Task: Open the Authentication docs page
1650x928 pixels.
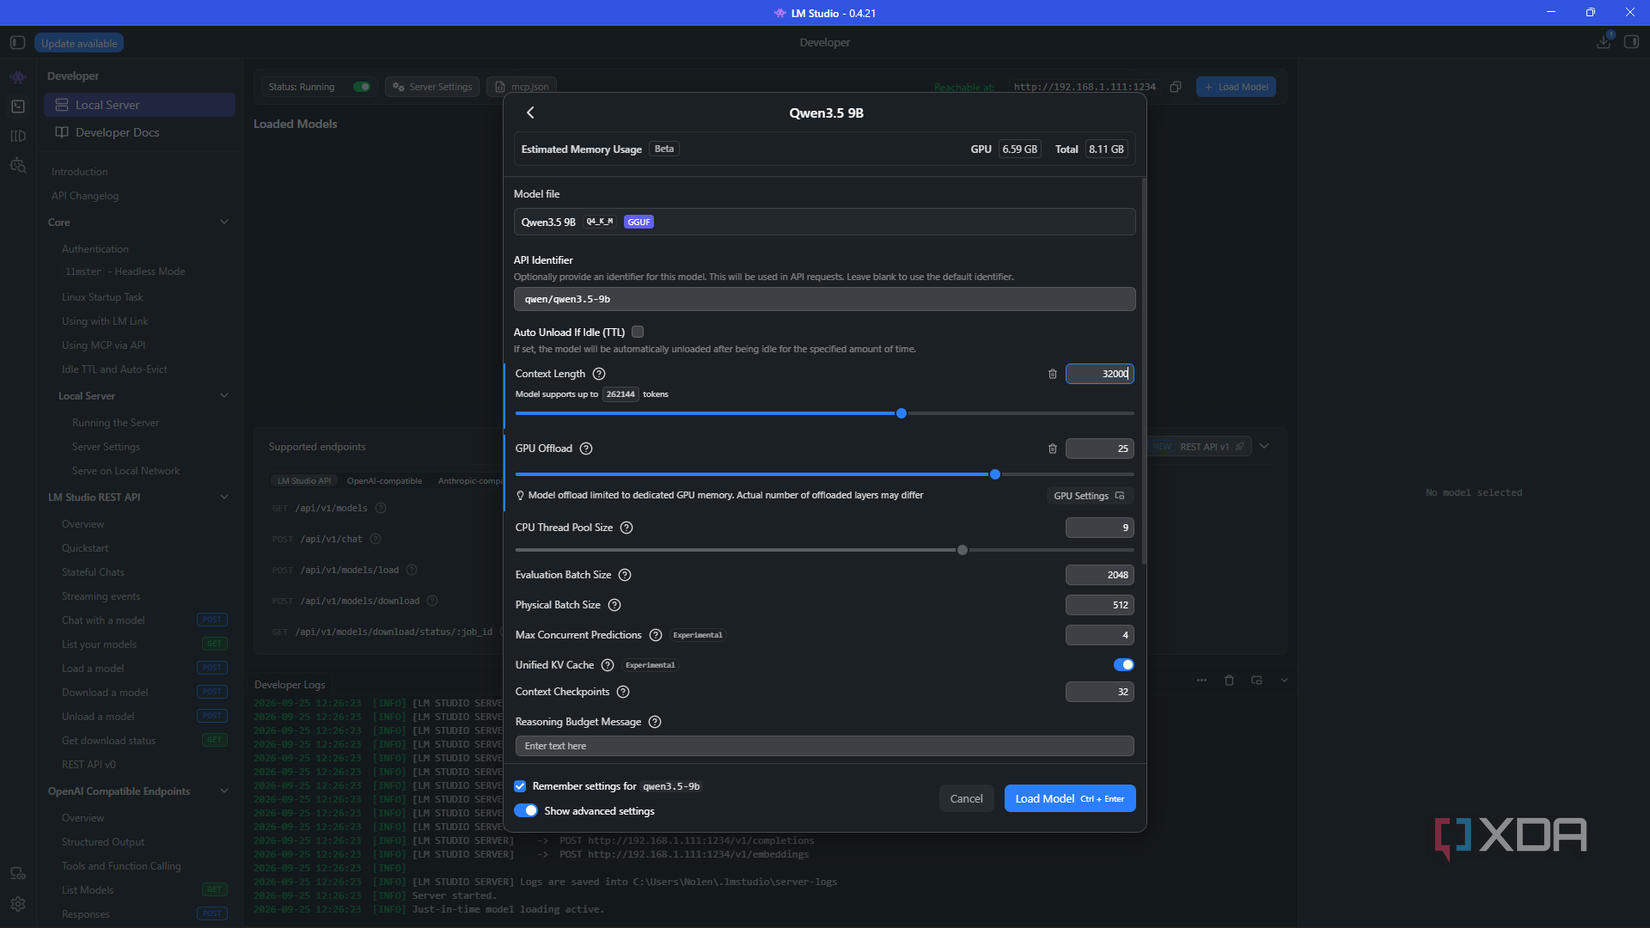Action: [x=95, y=249]
